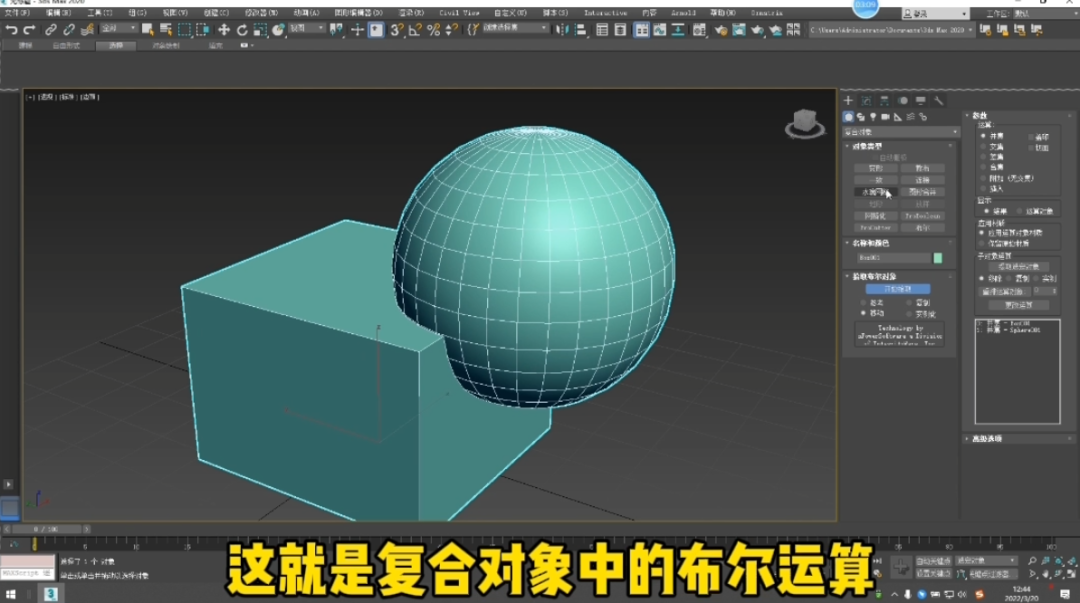
Task: Open the 视图(V) menu
Action: (x=175, y=12)
